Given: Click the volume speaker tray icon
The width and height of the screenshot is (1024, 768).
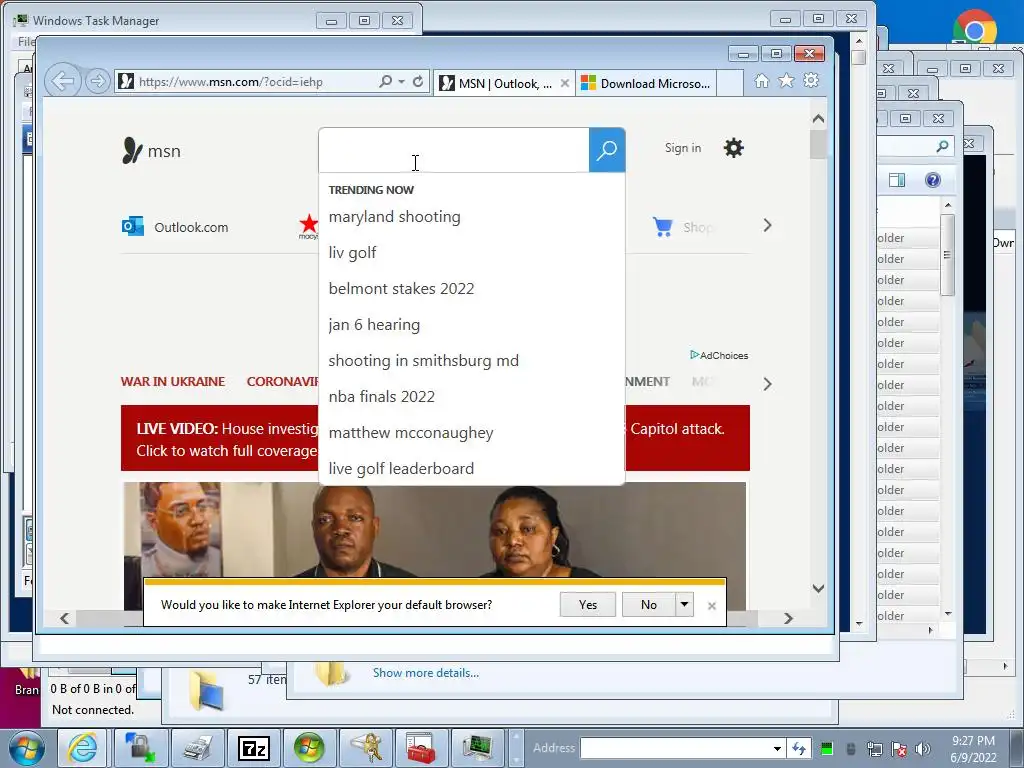Looking at the screenshot, I should (922, 749).
